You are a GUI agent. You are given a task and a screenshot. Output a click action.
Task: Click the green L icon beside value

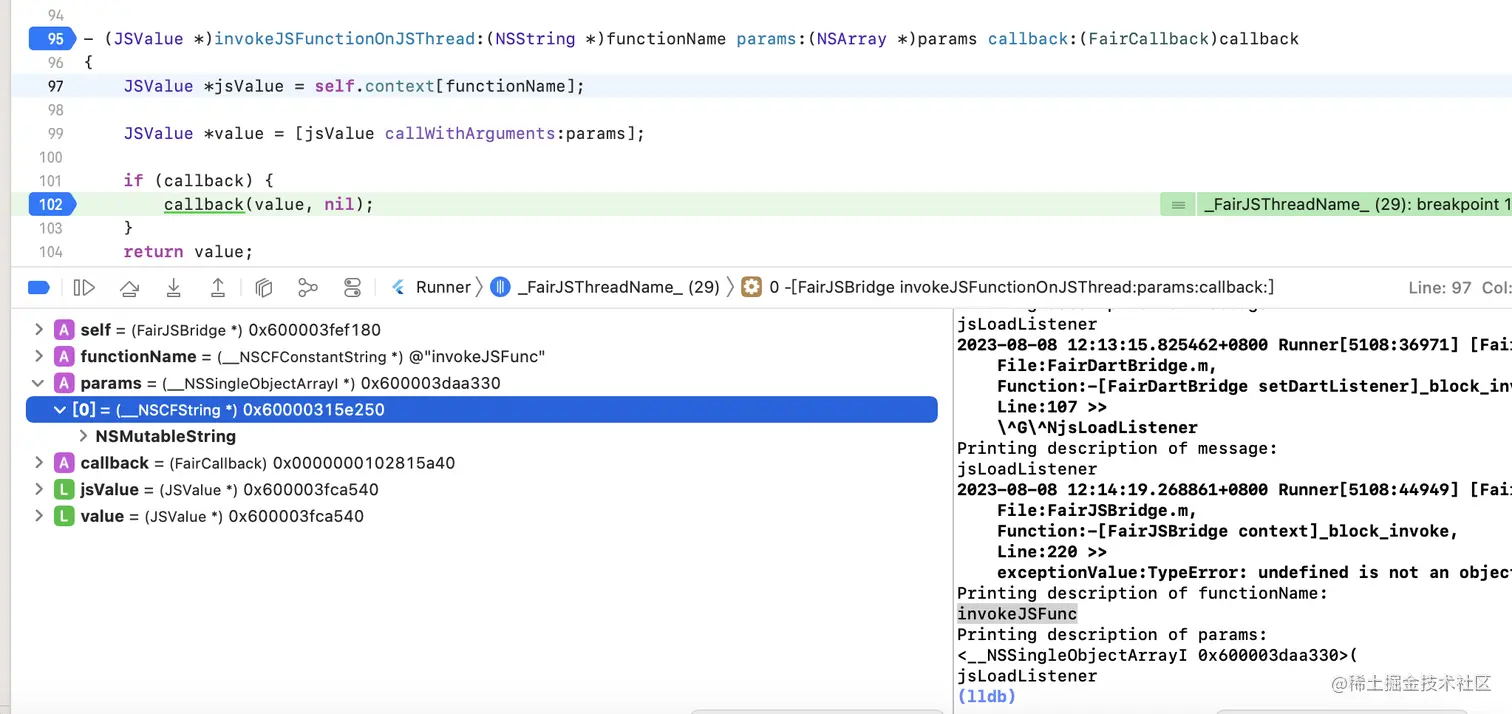click(64, 516)
